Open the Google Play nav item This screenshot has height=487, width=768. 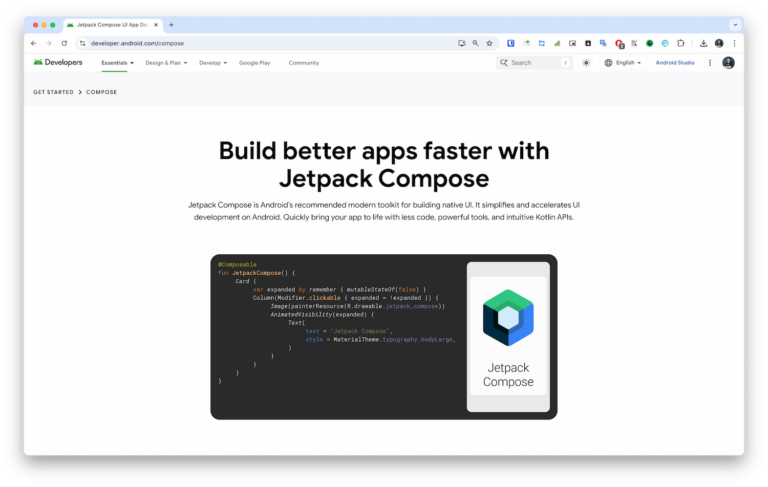click(254, 63)
